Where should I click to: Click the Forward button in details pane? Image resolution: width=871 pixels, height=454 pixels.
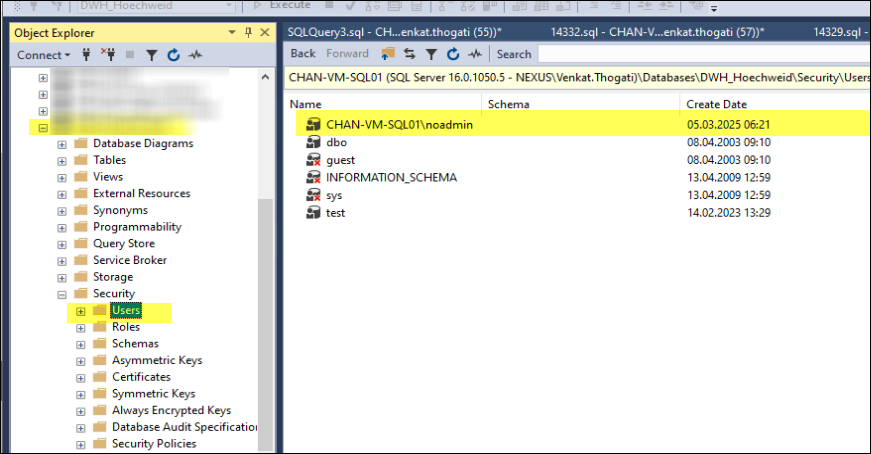[347, 54]
